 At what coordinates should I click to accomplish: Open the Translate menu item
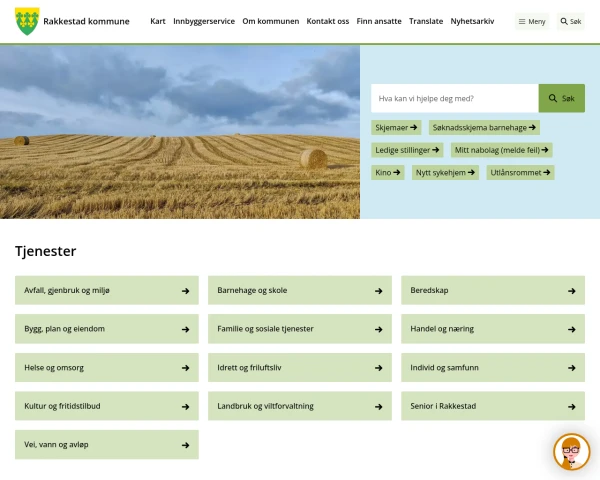pyautogui.click(x=426, y=21)
